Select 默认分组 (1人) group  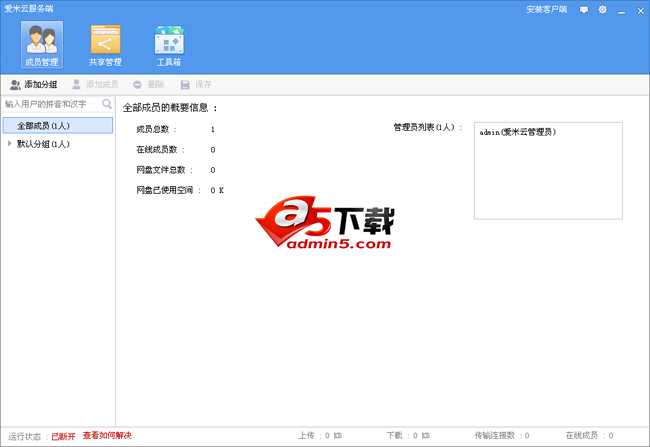click(x=43, y=144)
